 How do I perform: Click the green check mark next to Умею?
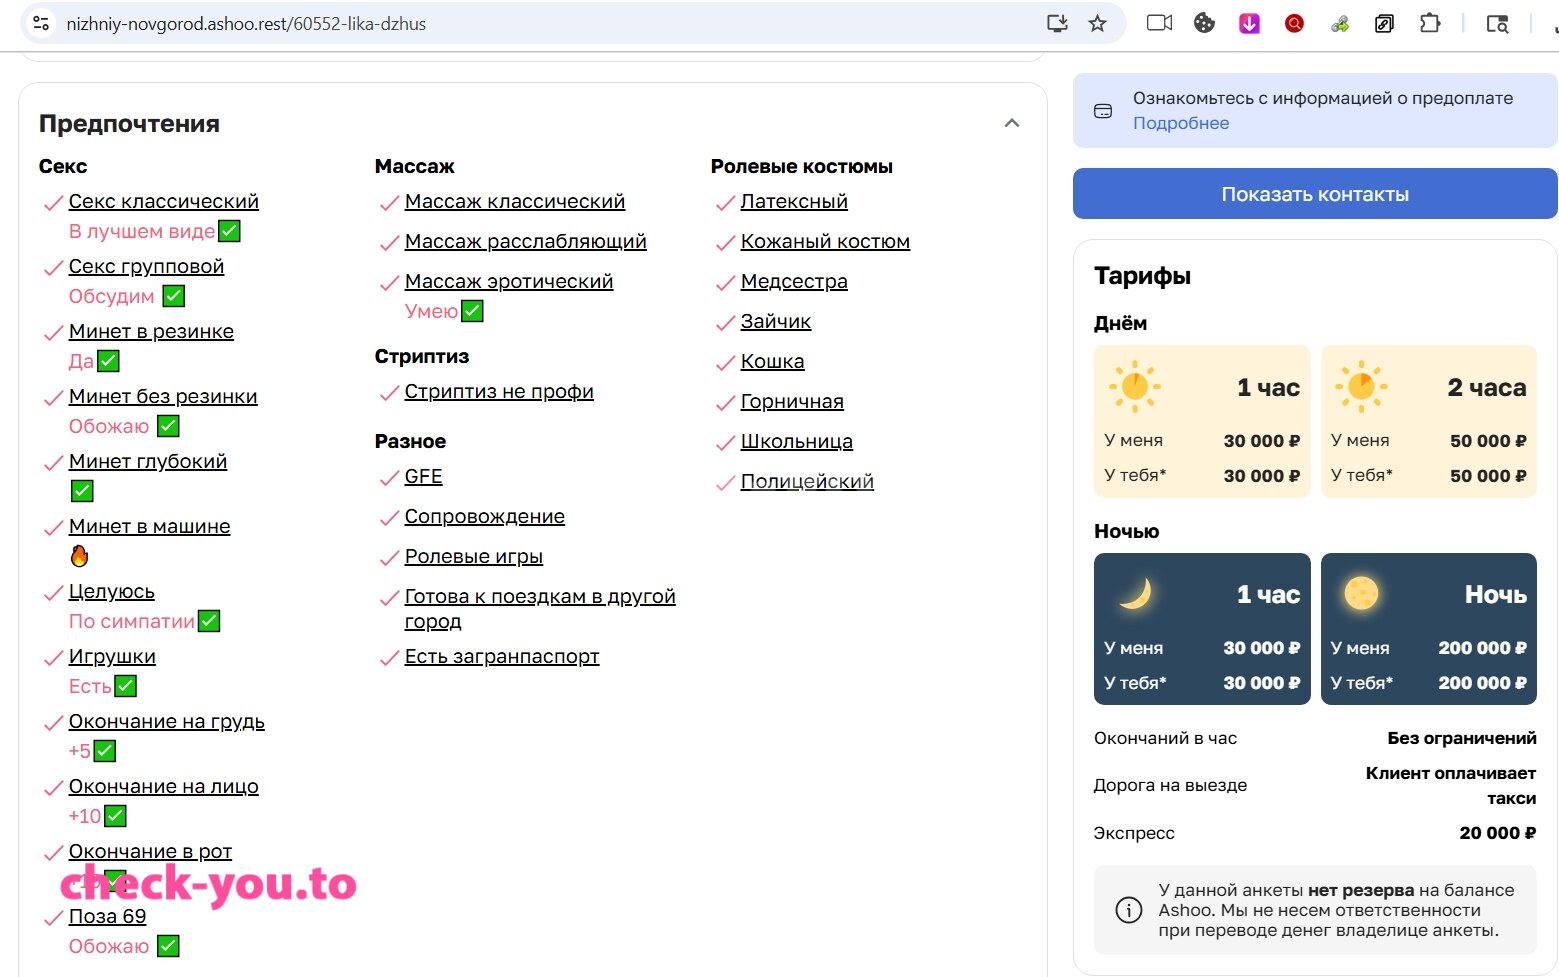(473, 311)
